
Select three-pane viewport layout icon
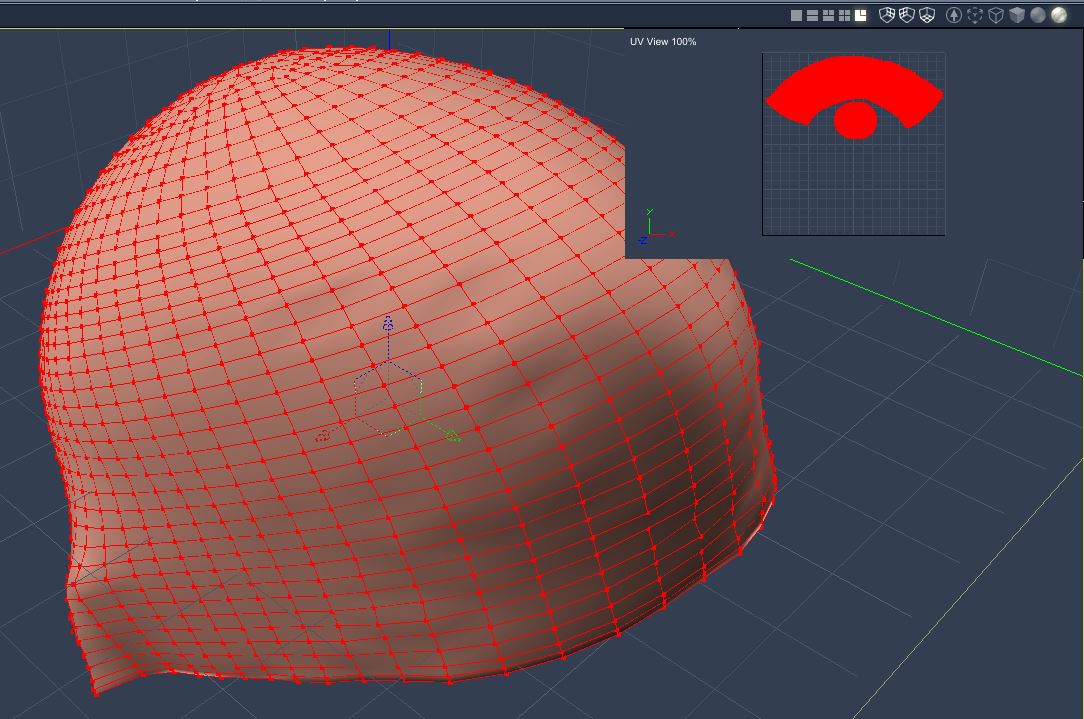828,15
